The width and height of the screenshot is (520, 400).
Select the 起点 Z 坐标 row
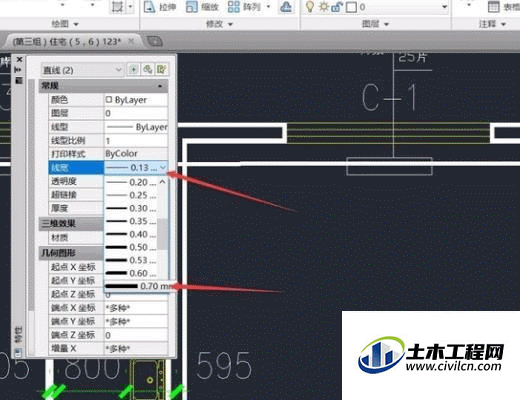tap(76, 294)
